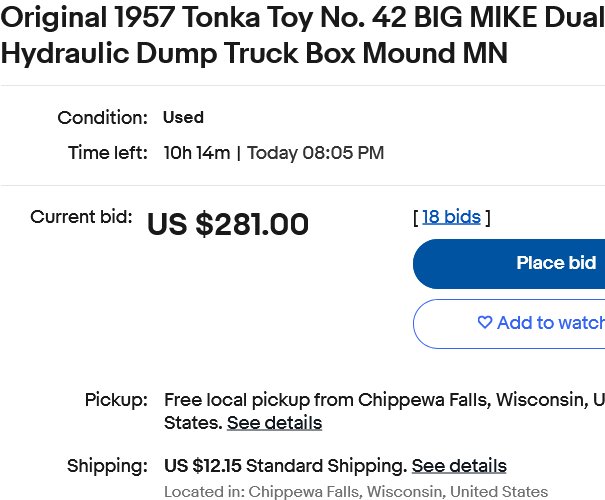
Task: Click the Pickup label
Action: tap(117, 400)
